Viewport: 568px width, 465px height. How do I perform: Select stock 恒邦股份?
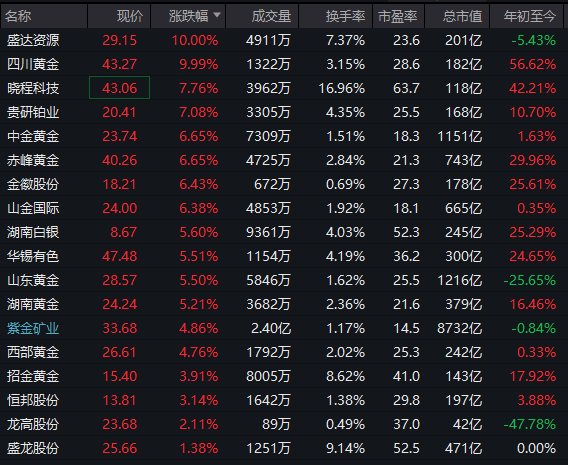click(x=33, y=400)
